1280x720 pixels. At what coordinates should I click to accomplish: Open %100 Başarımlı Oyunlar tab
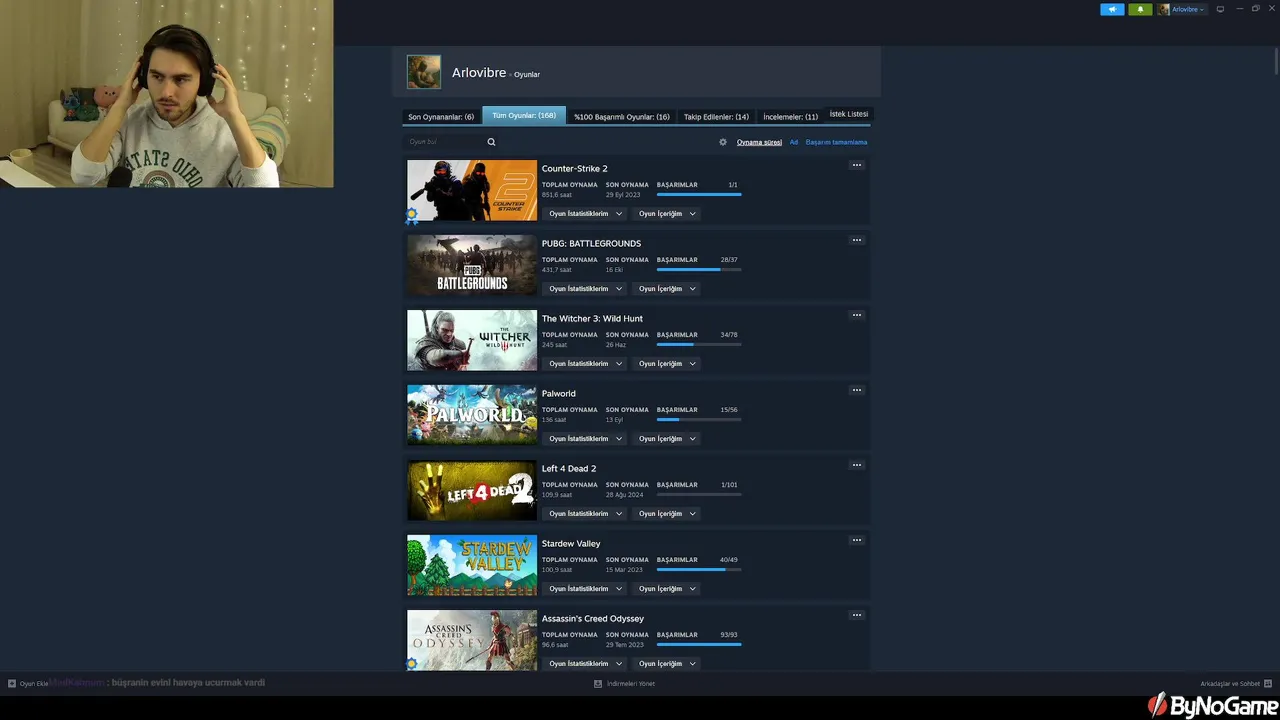(x=621, y=116)
